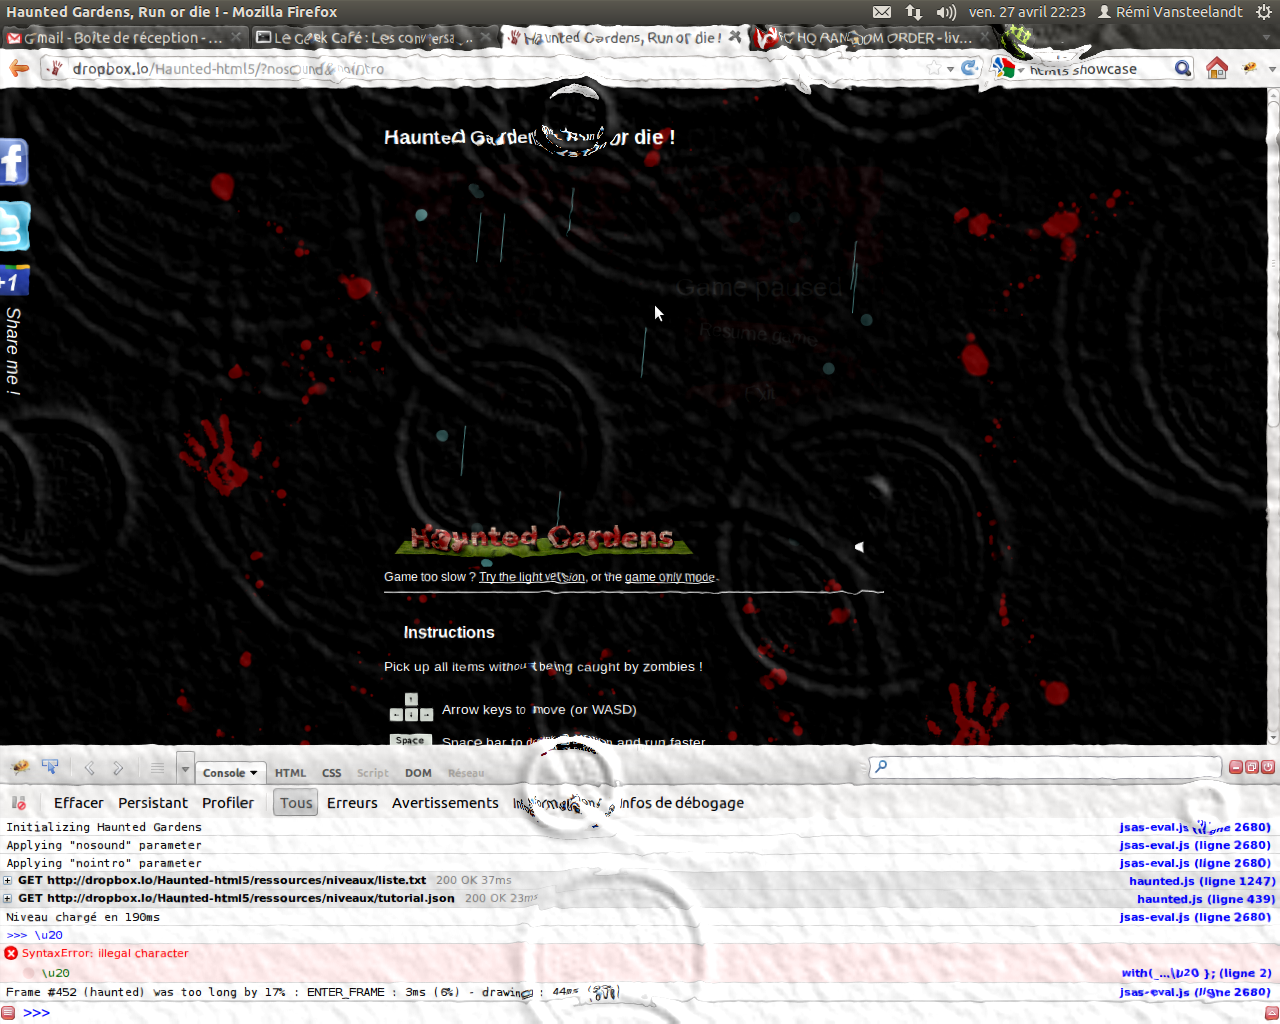Activate the Firebug element inspector icon
Viewport: 1280px width, 1024px height.
(x=50, y=768)
